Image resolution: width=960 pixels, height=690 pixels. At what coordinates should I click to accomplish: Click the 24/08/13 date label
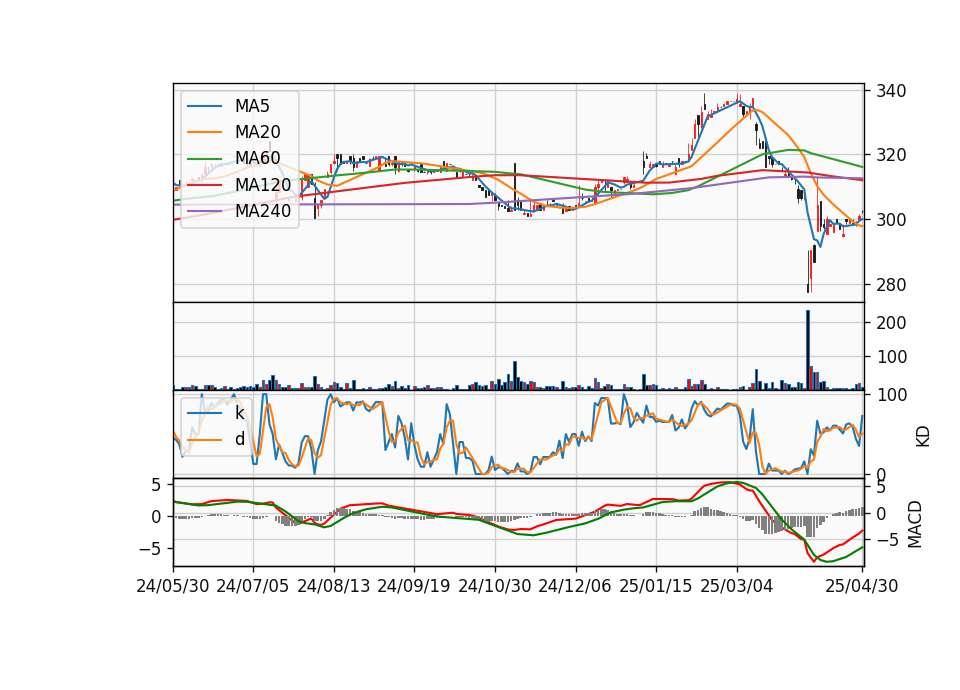coord(334,586)
